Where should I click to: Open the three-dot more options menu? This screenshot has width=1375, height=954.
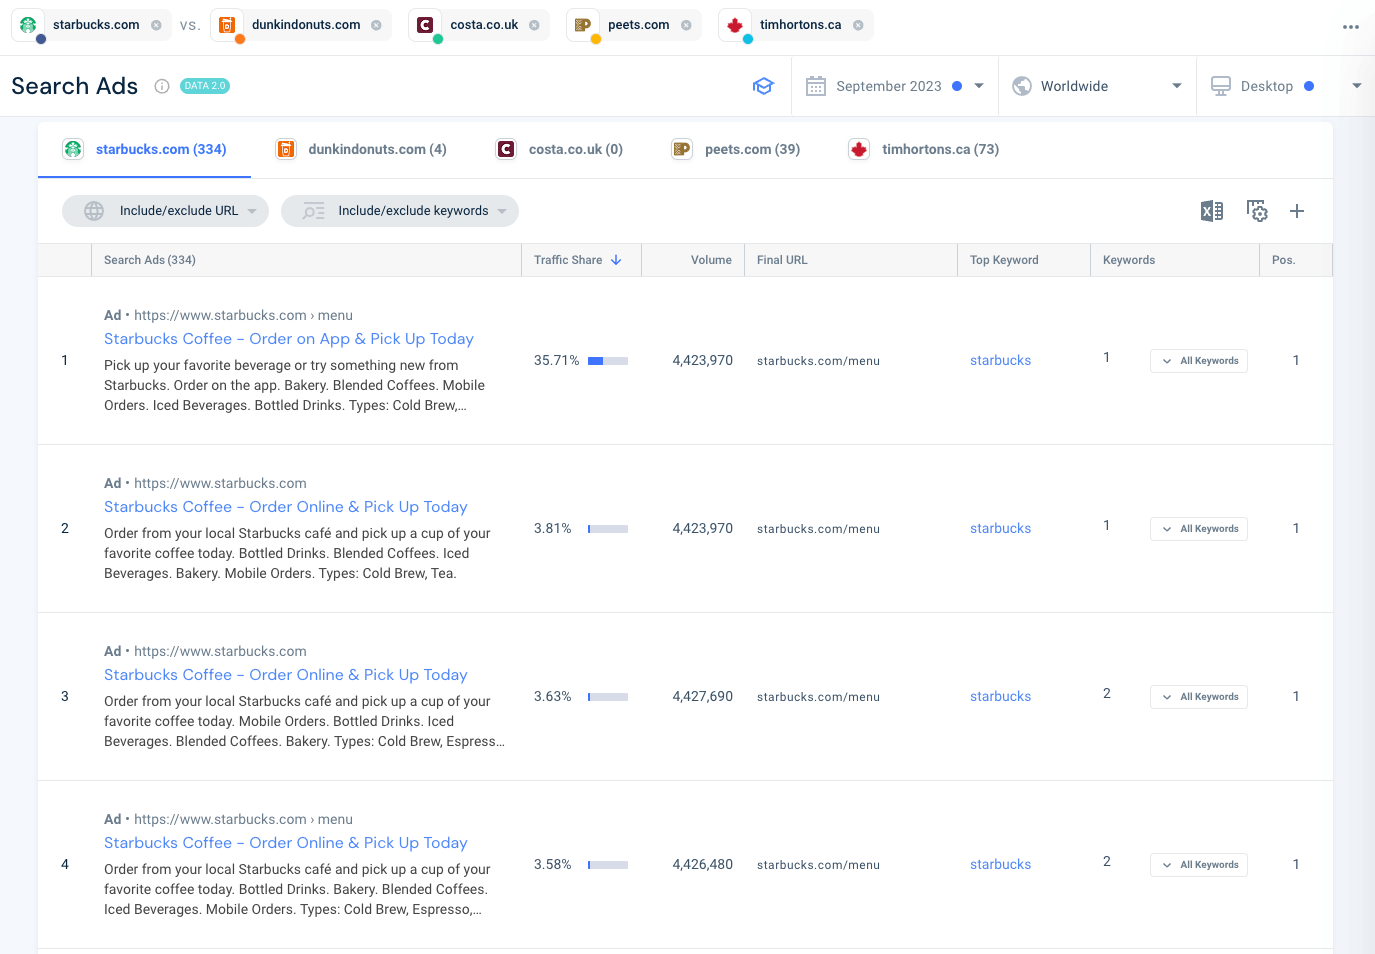[1351, 27]
